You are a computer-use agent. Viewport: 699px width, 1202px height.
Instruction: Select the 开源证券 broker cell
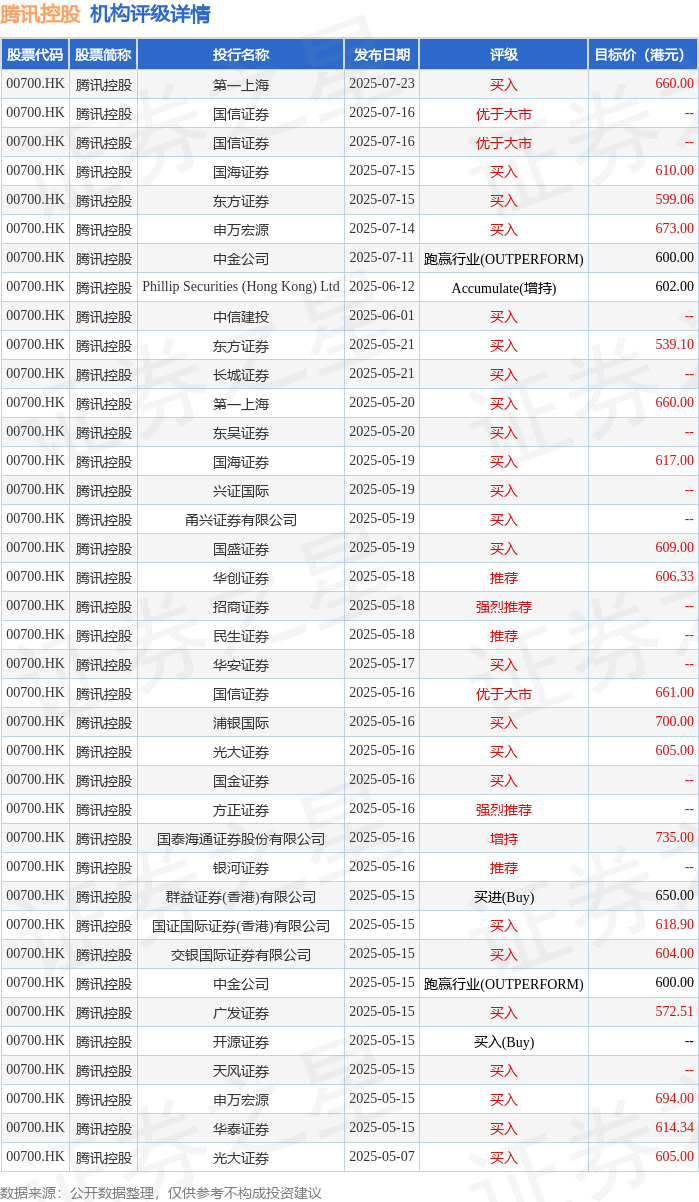pos(241,1041)
